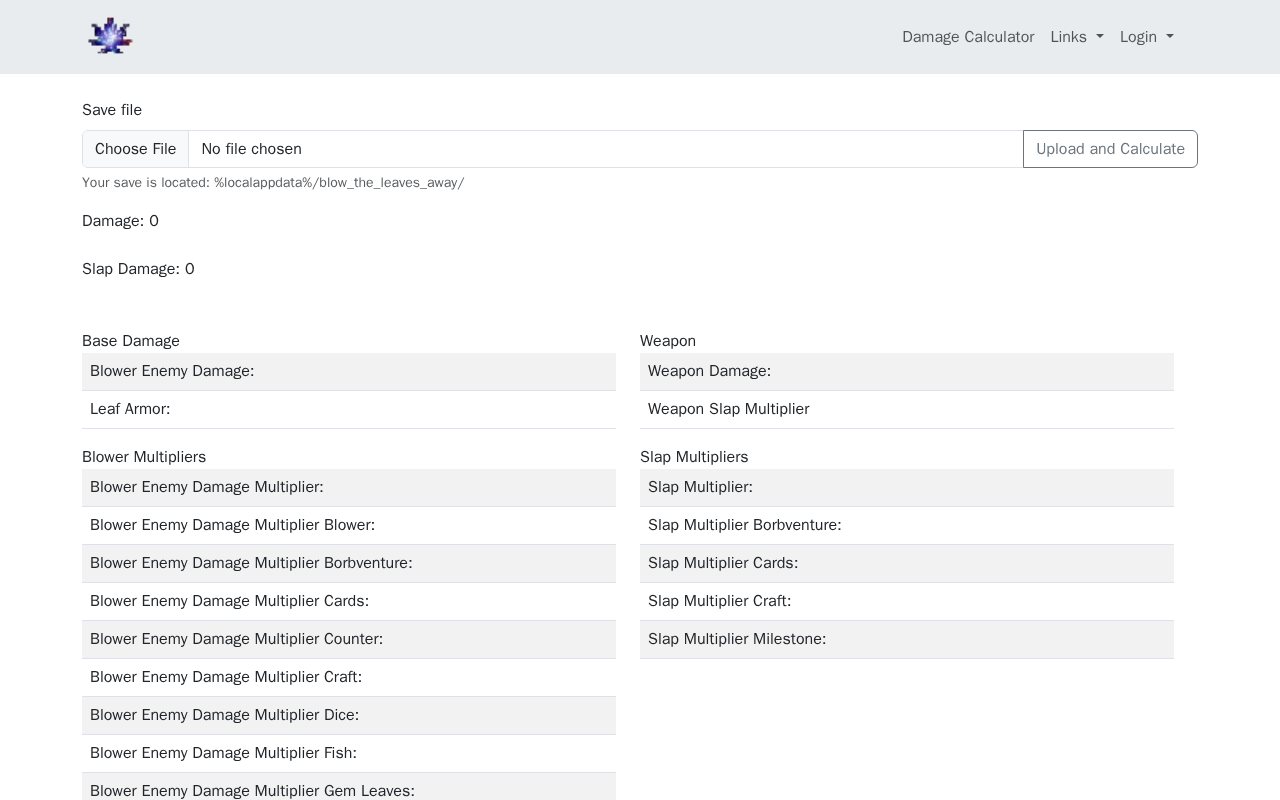Click the leaf logo icon in navbar
Screen dimensions: 1280x800
pos(110,36)
